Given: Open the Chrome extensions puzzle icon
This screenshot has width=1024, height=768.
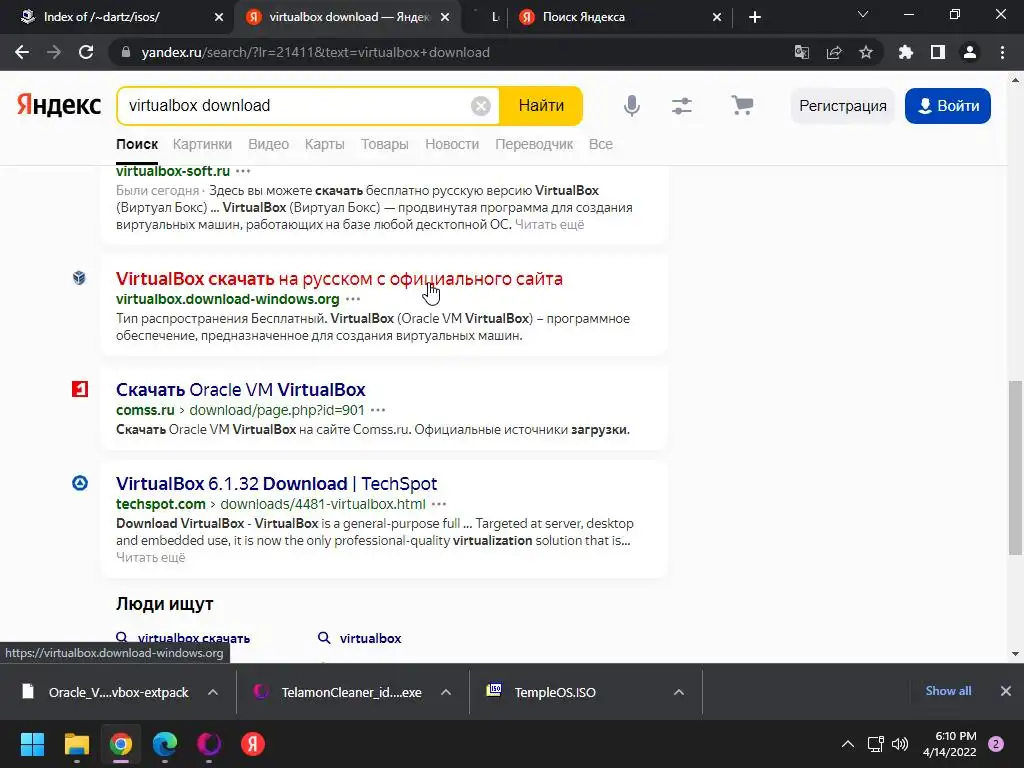Looking at the screenshot, I should (x=906, y=52).
